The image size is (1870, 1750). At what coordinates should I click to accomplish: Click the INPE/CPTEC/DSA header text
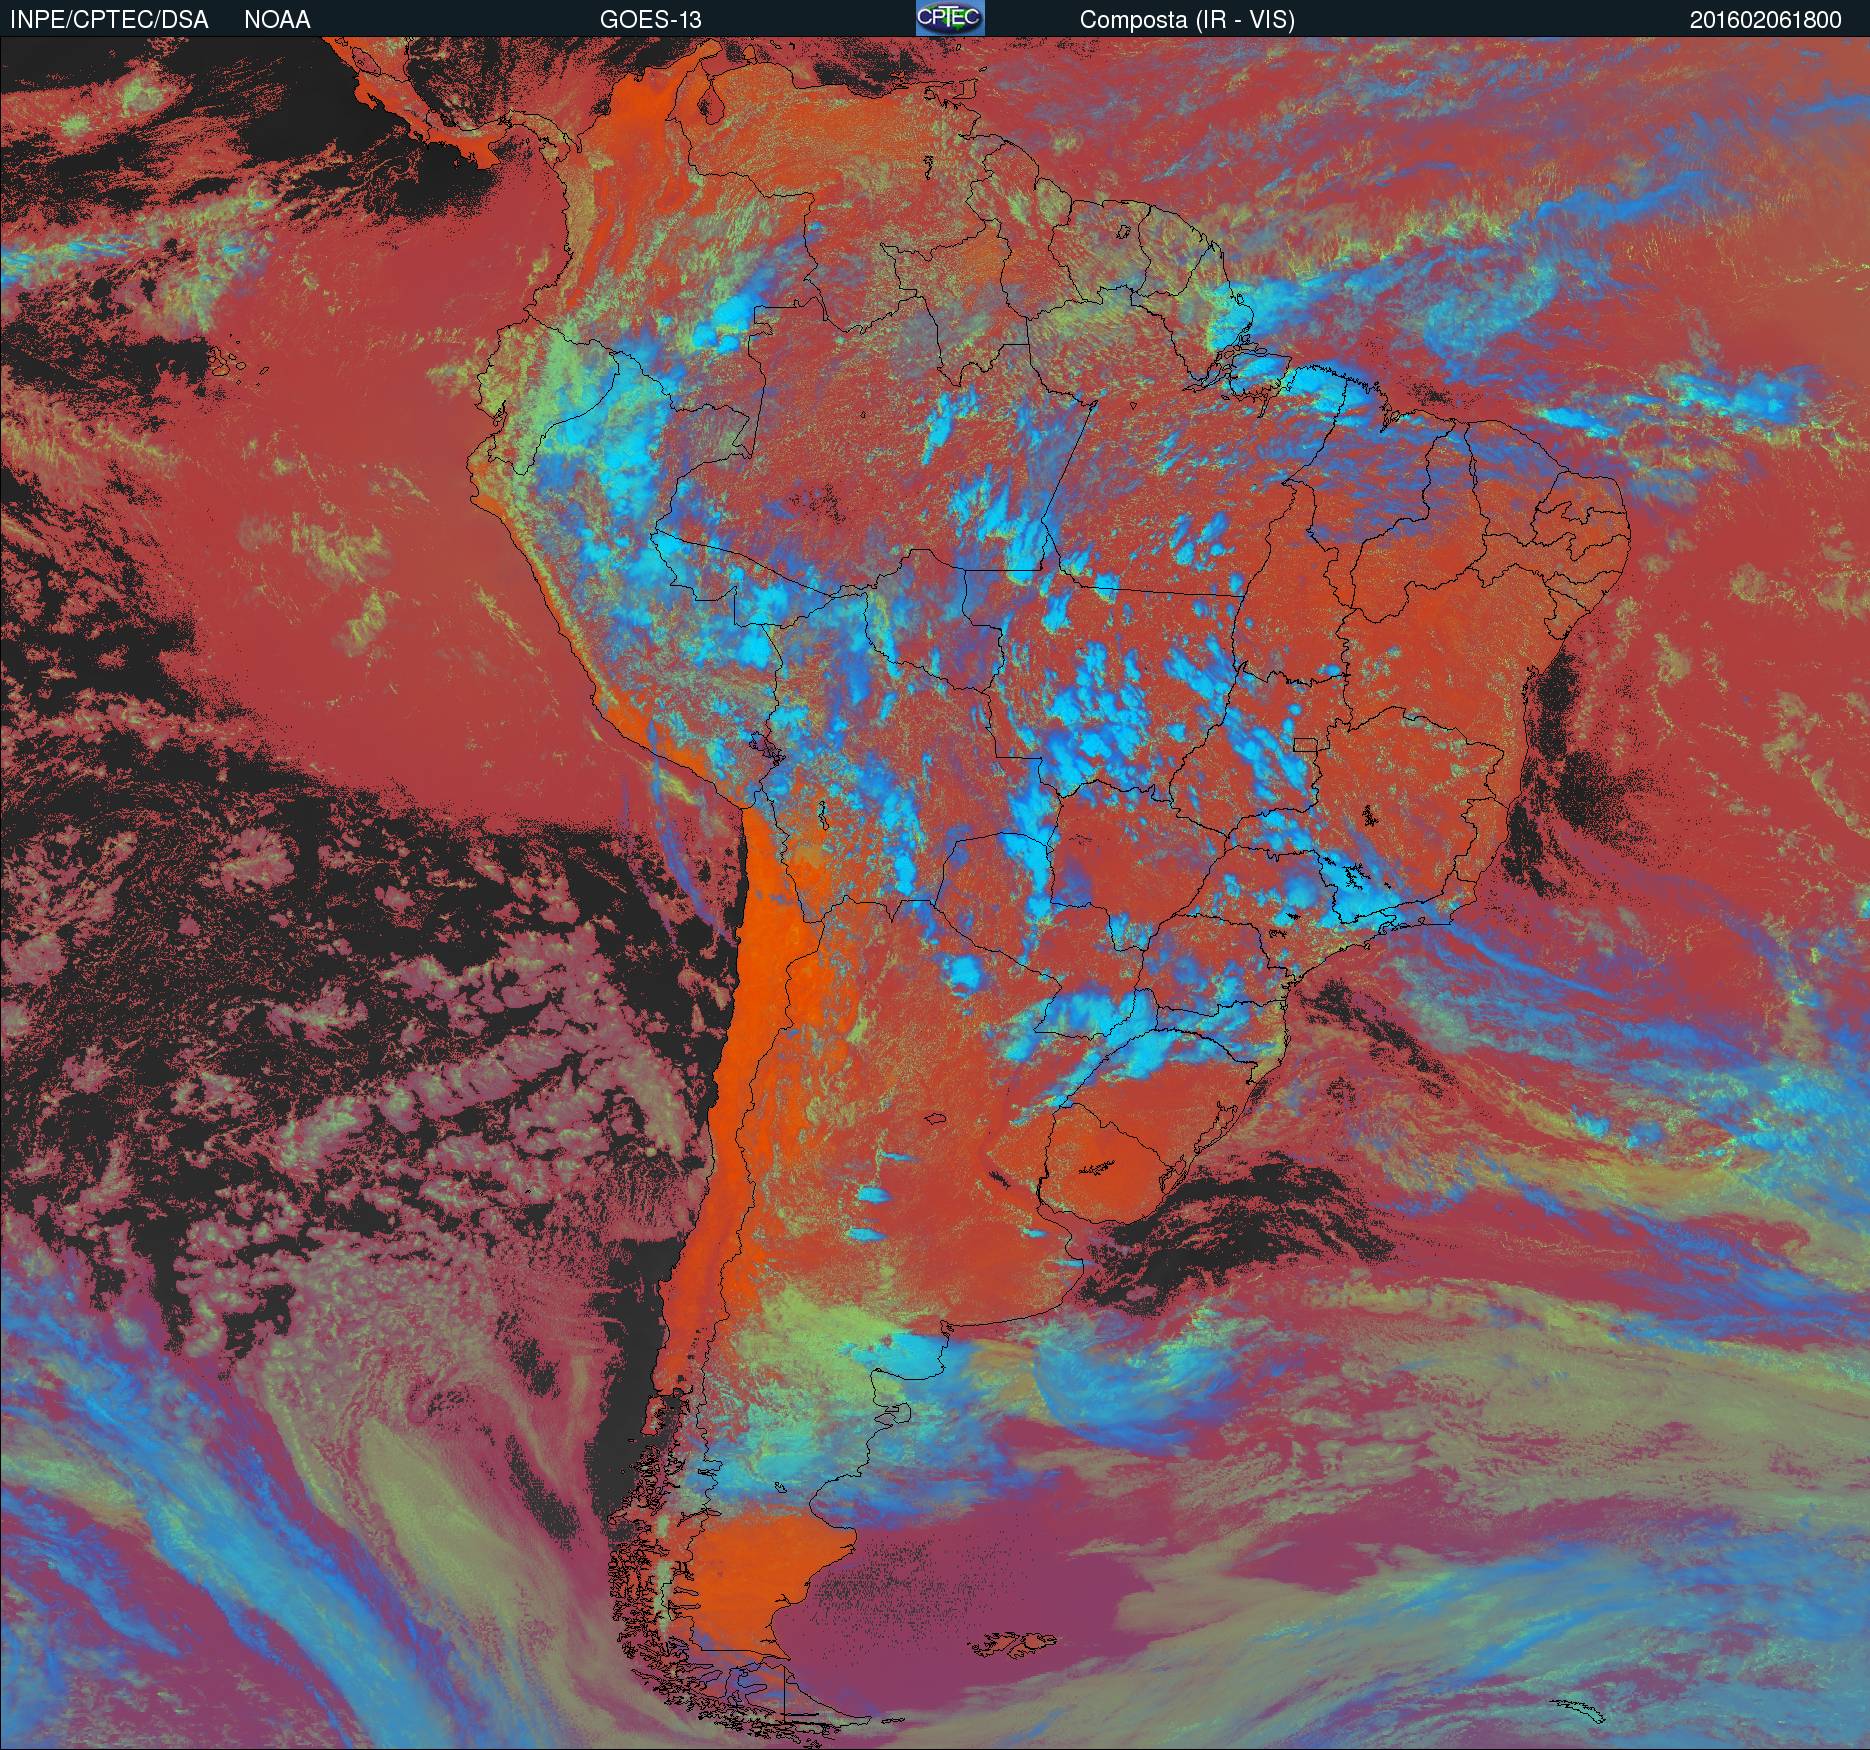tap(109, 20)
